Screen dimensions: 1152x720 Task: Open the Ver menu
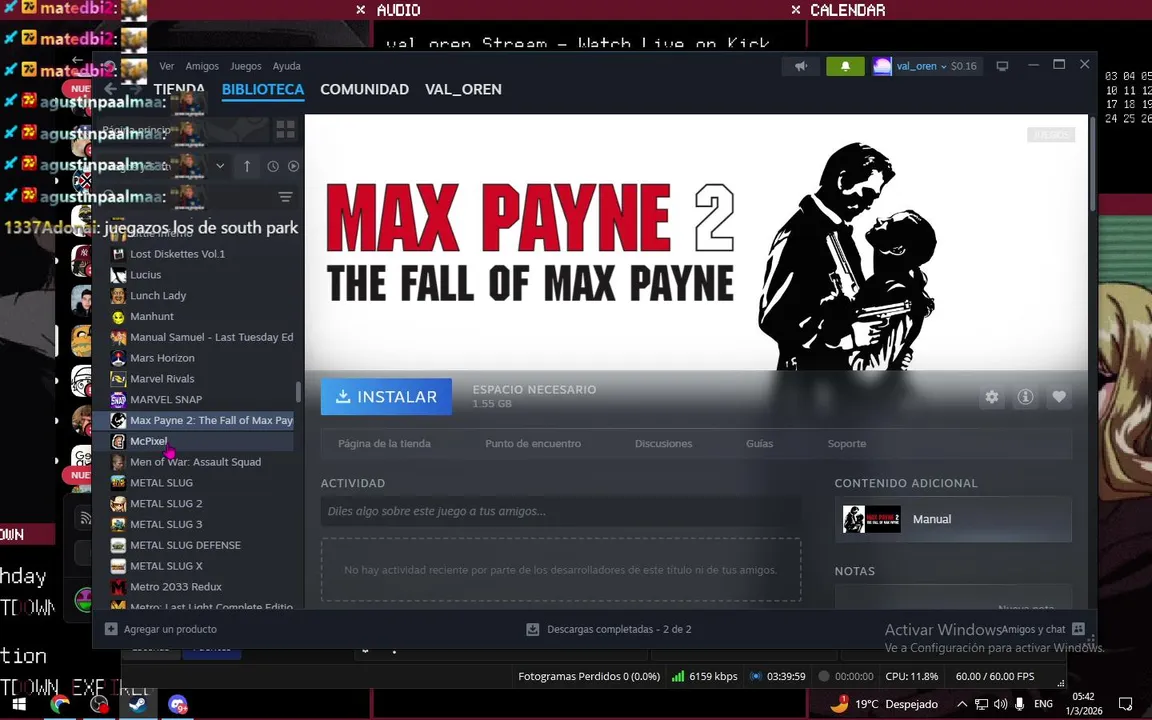167,66
